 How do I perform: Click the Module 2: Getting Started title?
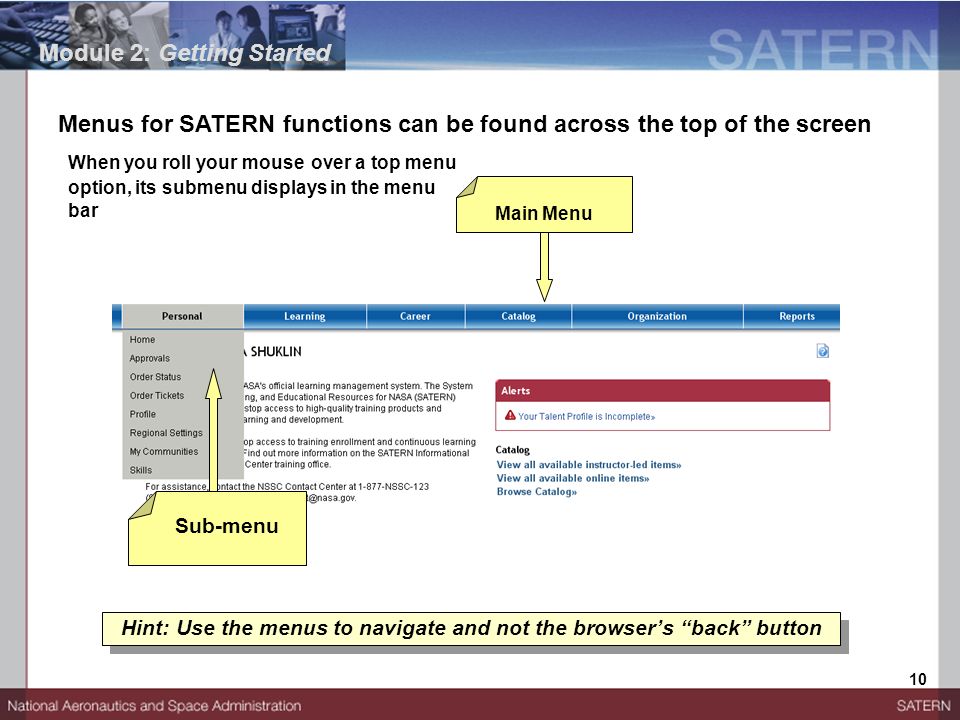[x=185, y=53]
